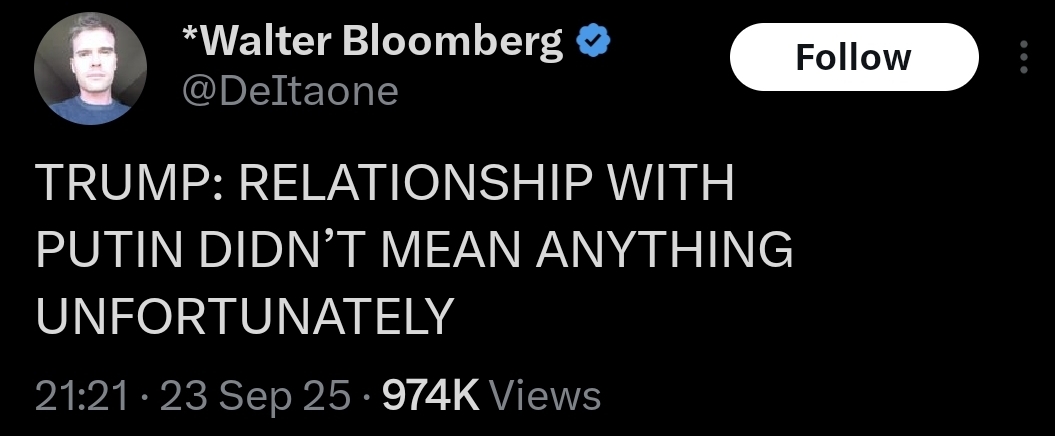Screen dimensions: 1055x436
Task: Follow the Walter Bloomberg account
Action: pos(854,57)
